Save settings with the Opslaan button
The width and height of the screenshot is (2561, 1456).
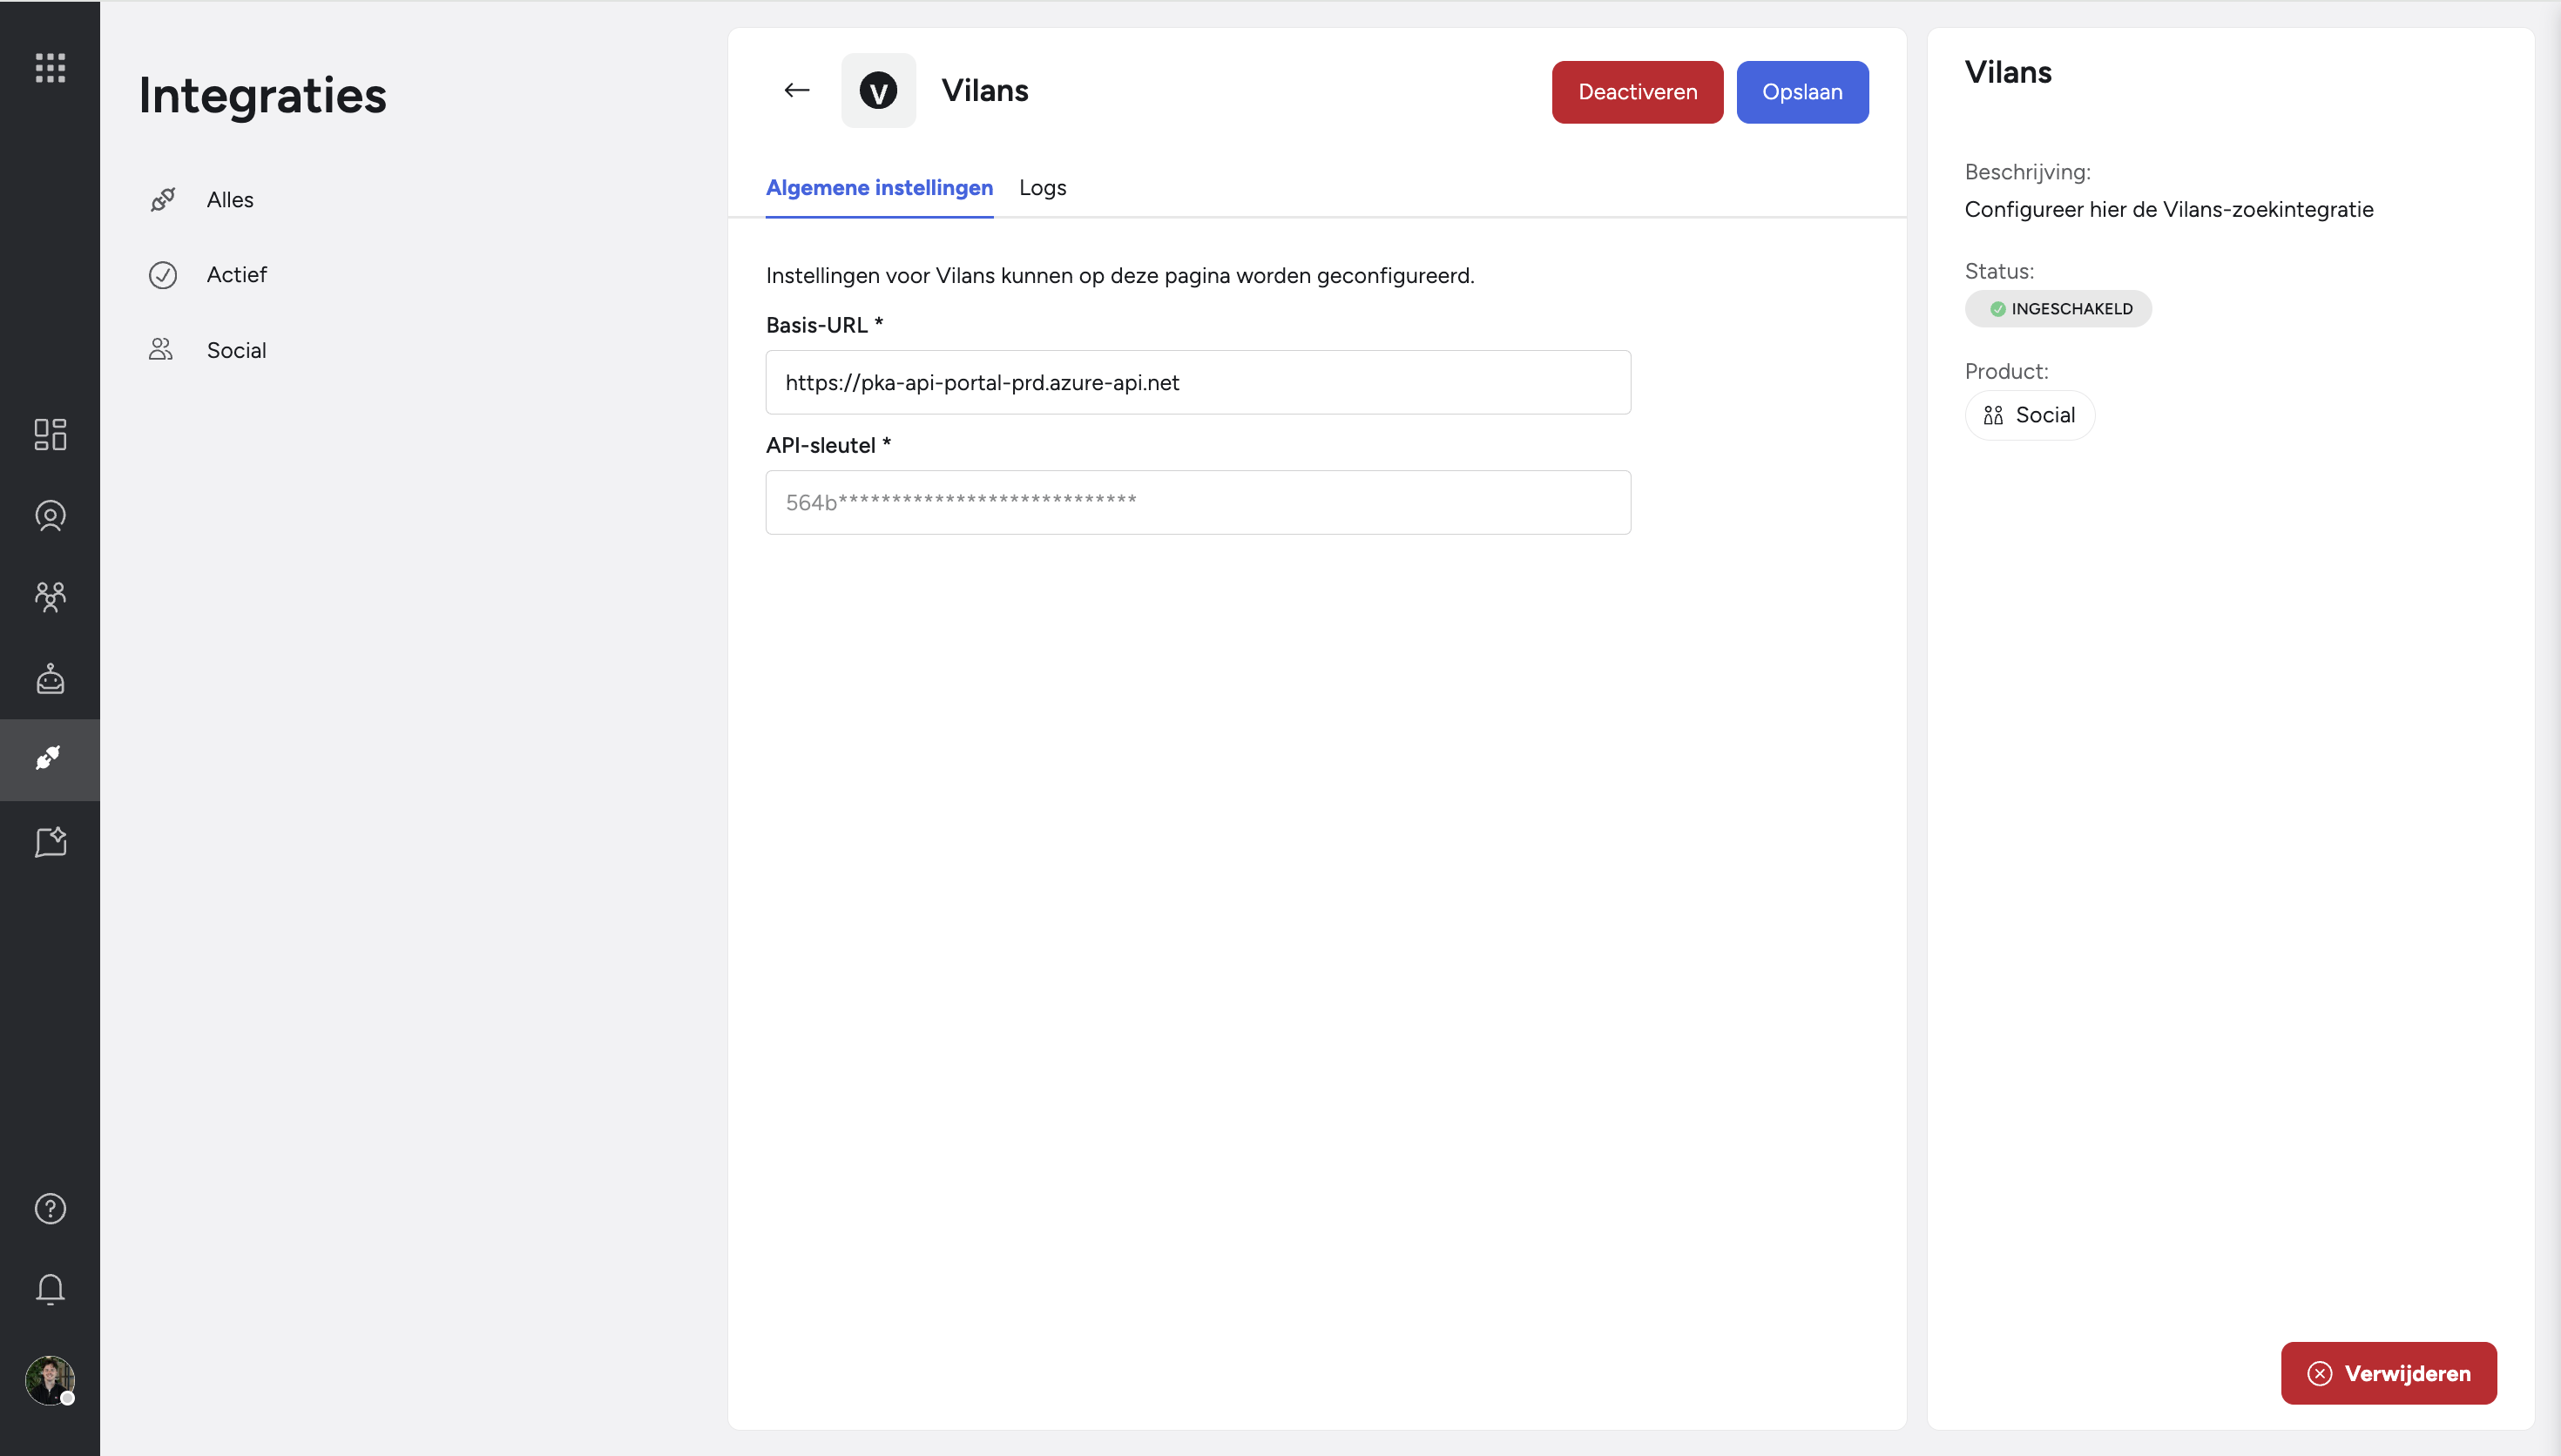tap(1802, 92)
